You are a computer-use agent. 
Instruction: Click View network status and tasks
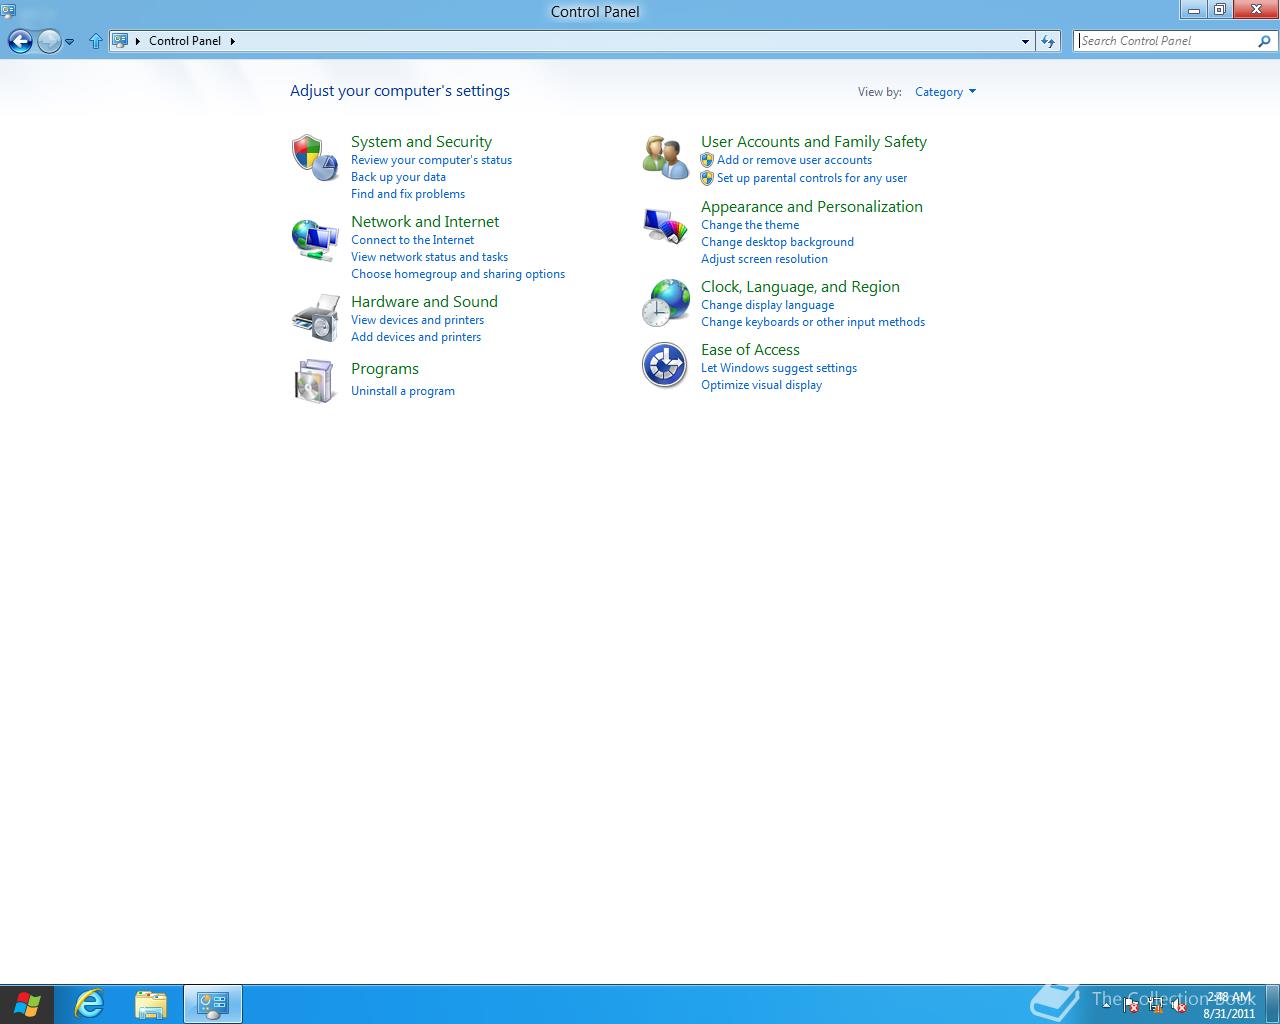tap(429, 257)
